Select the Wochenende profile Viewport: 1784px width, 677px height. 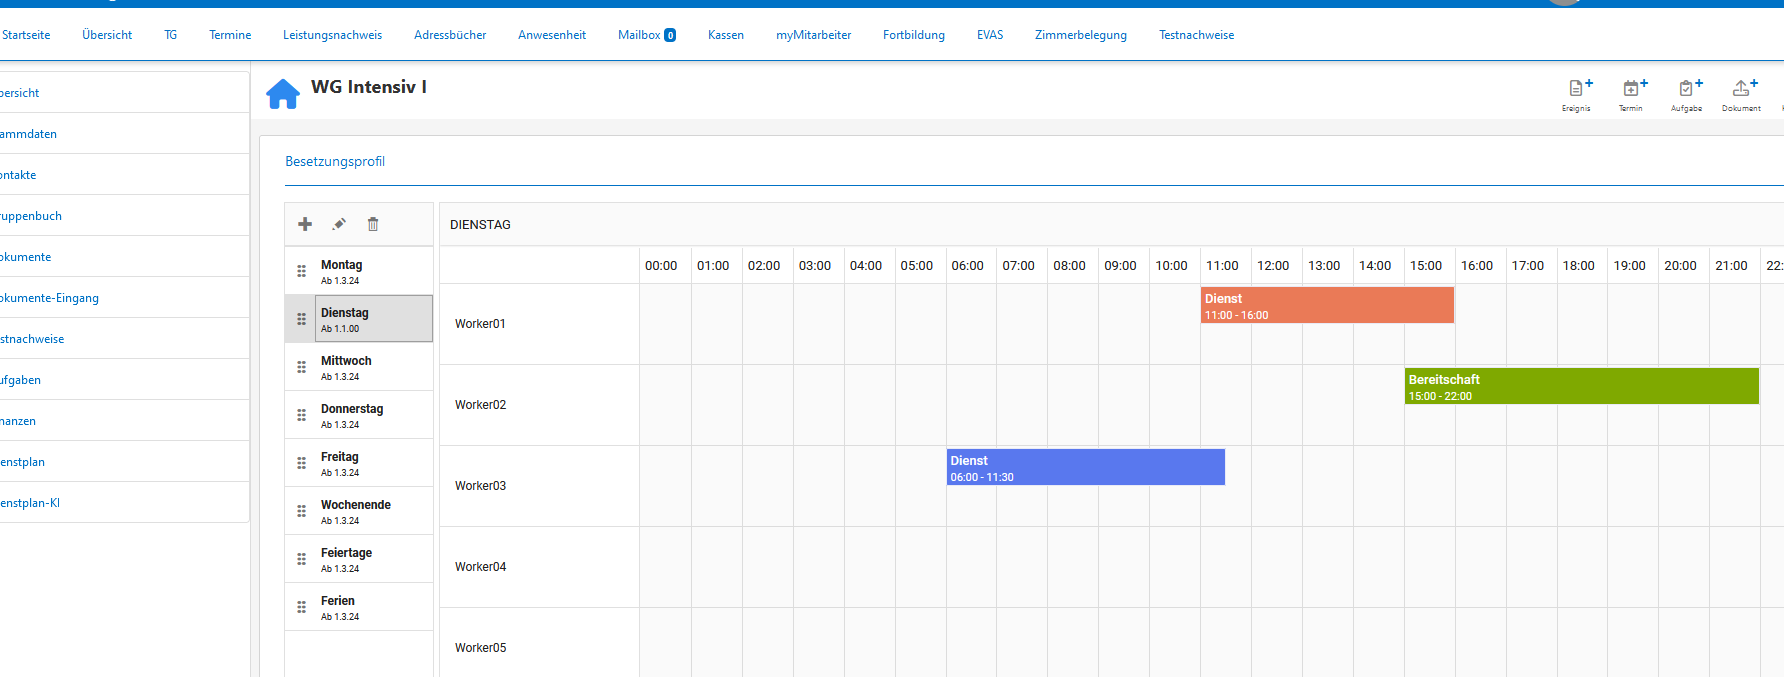click(x=356, y=511)
